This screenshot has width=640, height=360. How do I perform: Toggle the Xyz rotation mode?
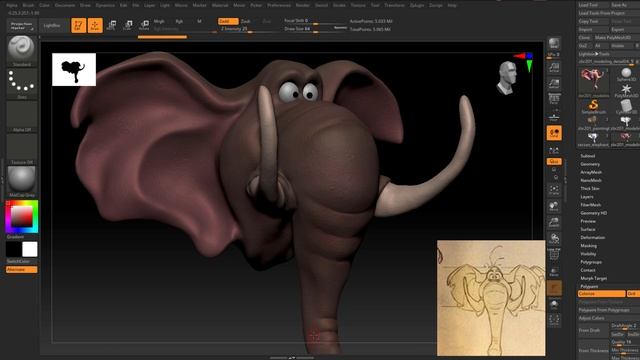(x=554, y=162)
